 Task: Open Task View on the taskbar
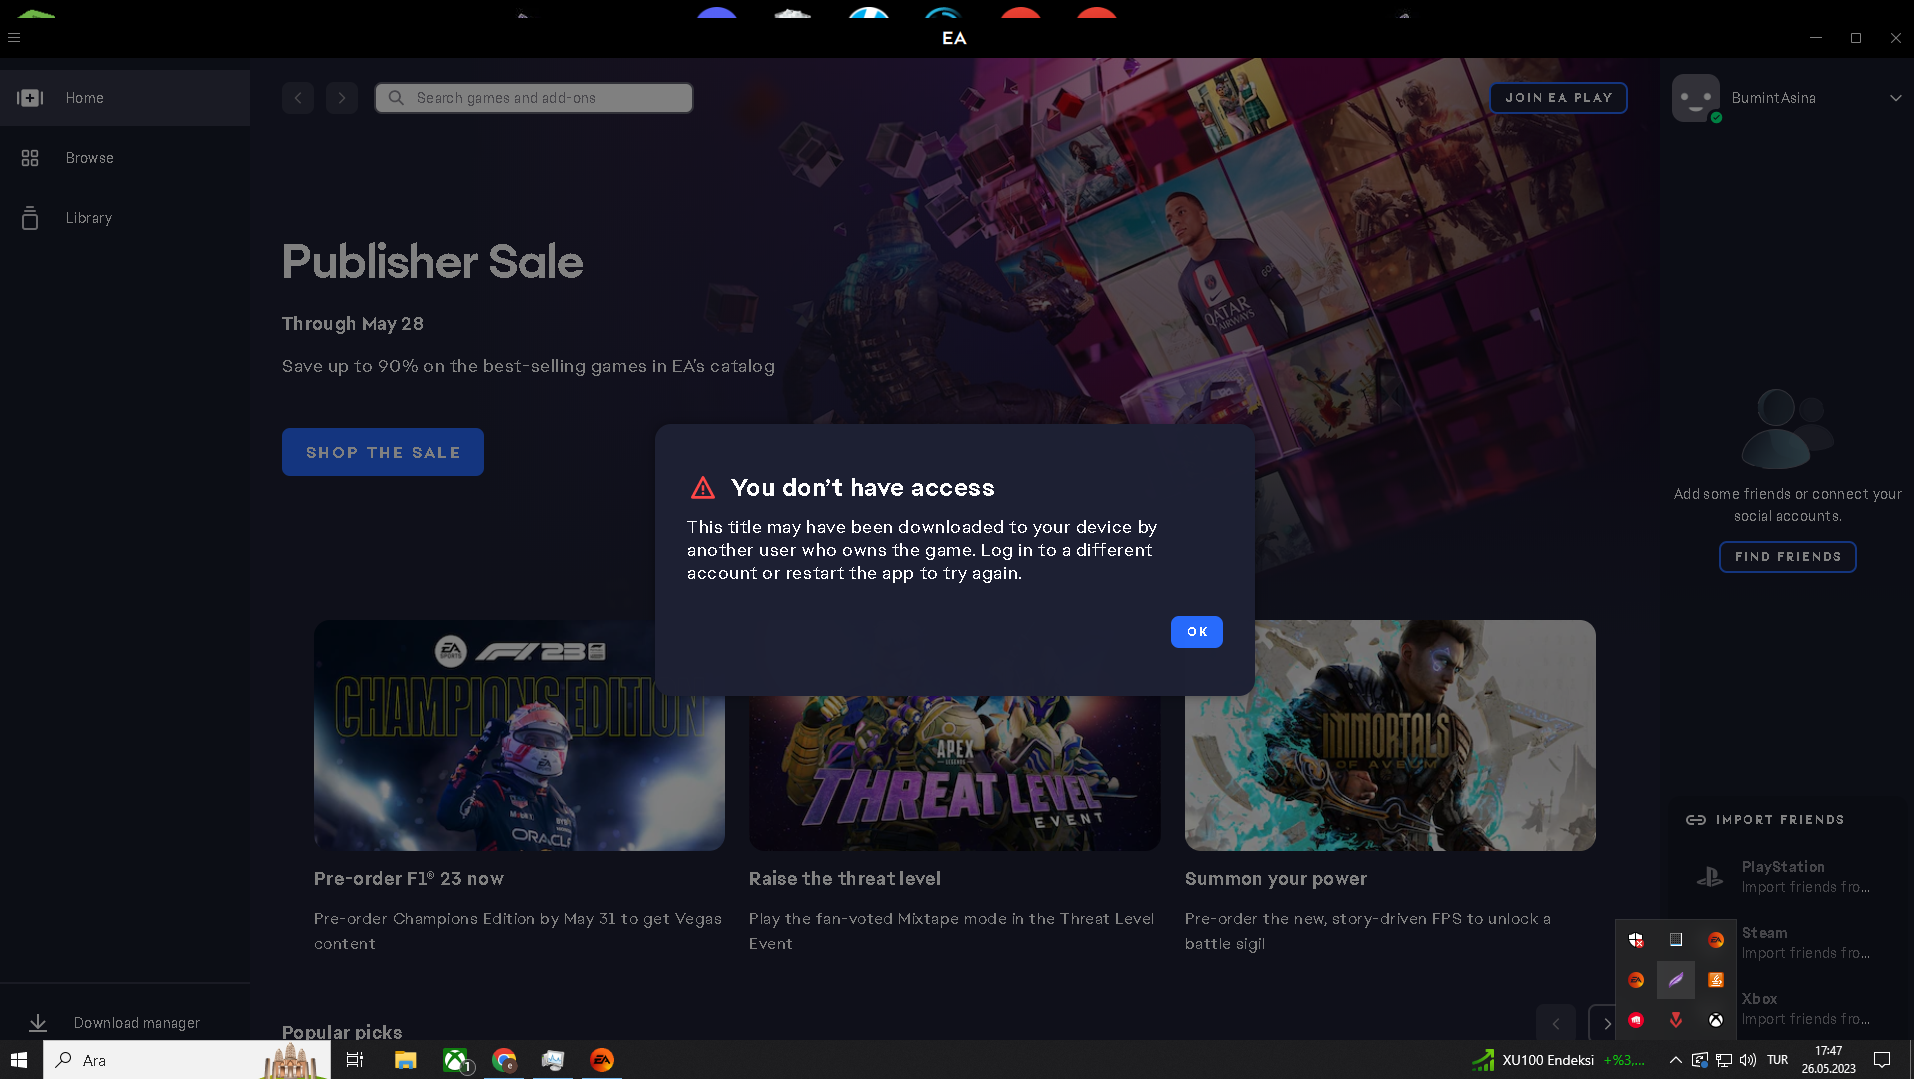click(x=355, y=1060)
